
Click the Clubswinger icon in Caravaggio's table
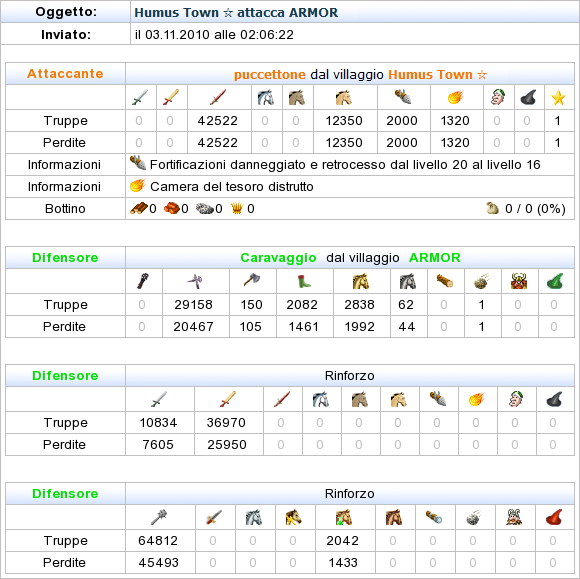tap(144, 281)
